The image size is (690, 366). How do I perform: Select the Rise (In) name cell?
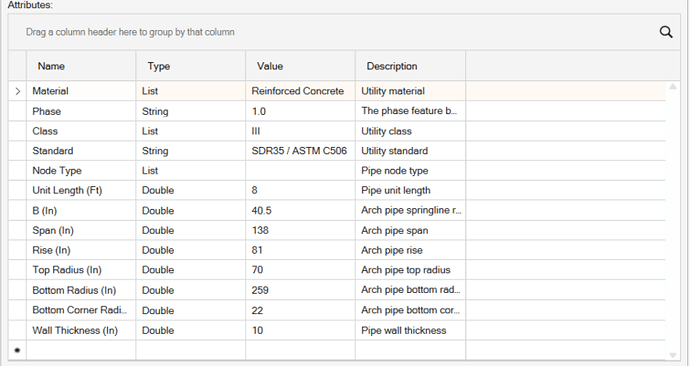81,250
